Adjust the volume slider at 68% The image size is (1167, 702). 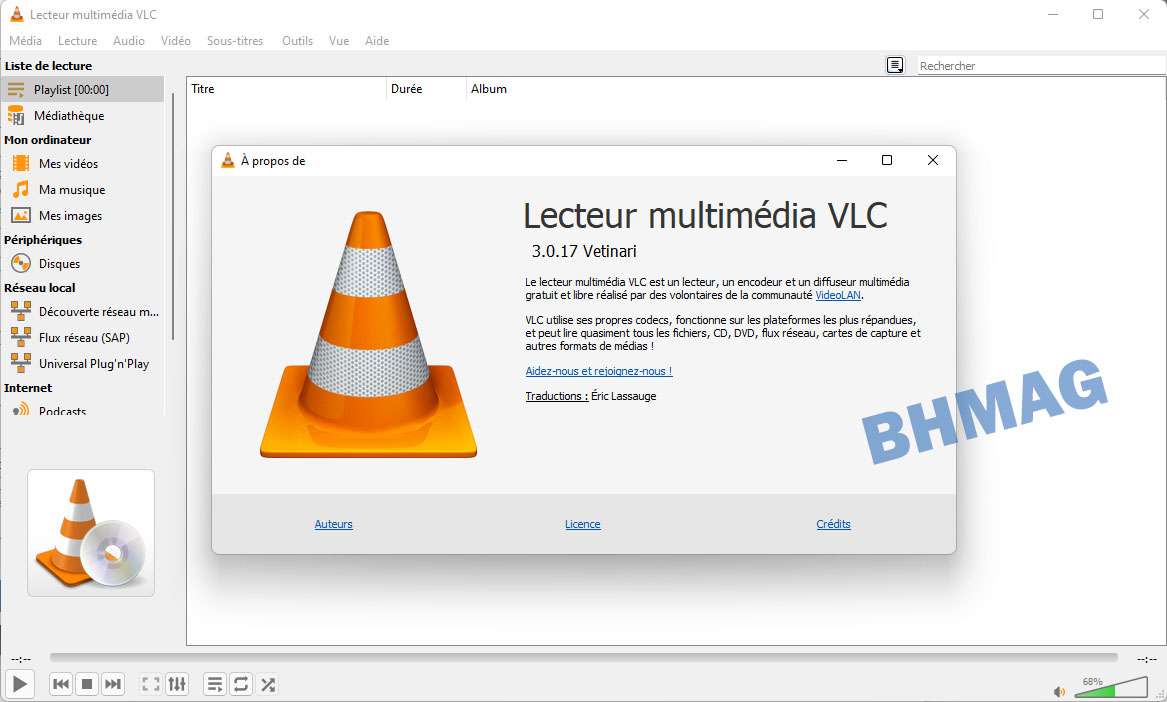point(1111,686)
